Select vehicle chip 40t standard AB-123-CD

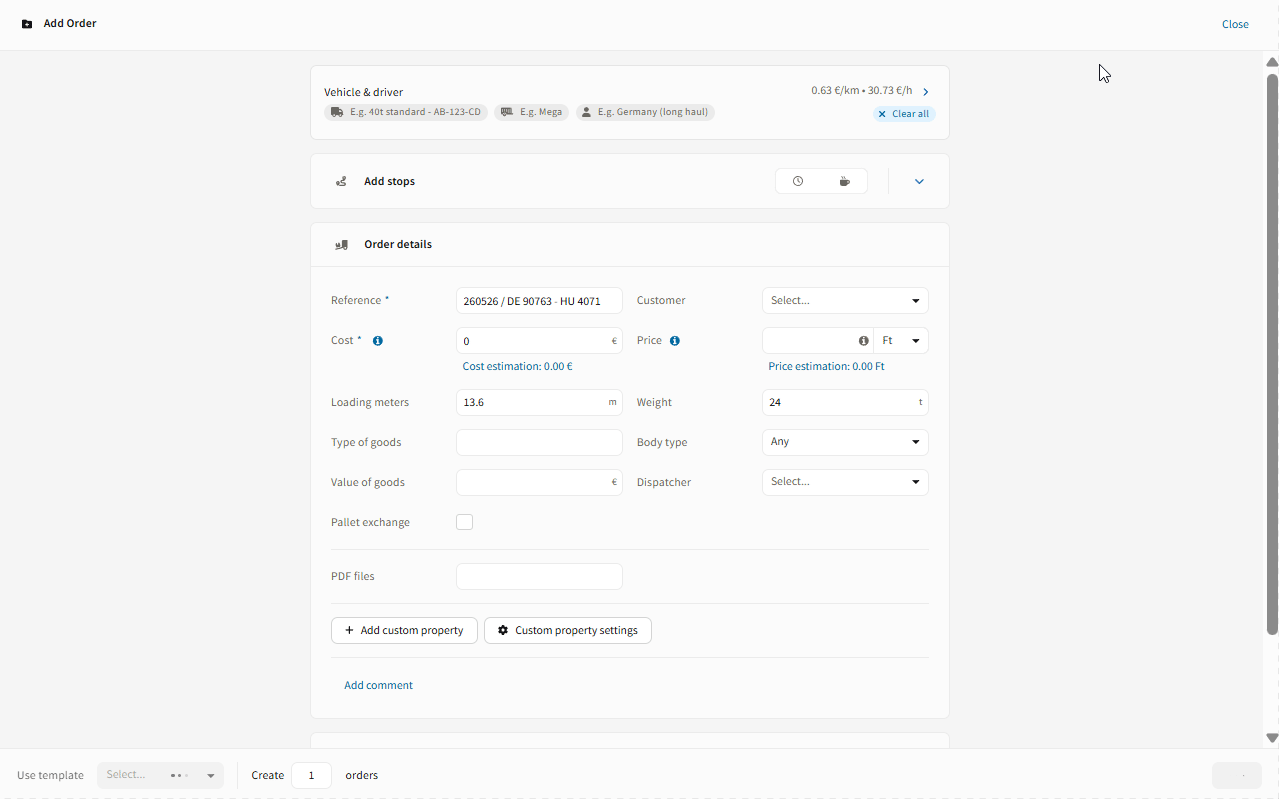(x=406, y=112)
